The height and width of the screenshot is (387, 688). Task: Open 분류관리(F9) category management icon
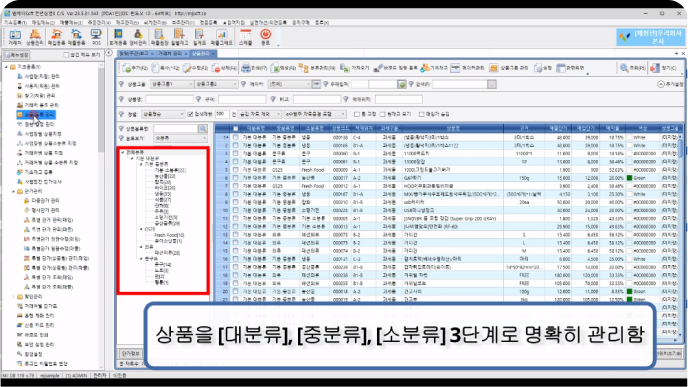(x=317, y=68)
